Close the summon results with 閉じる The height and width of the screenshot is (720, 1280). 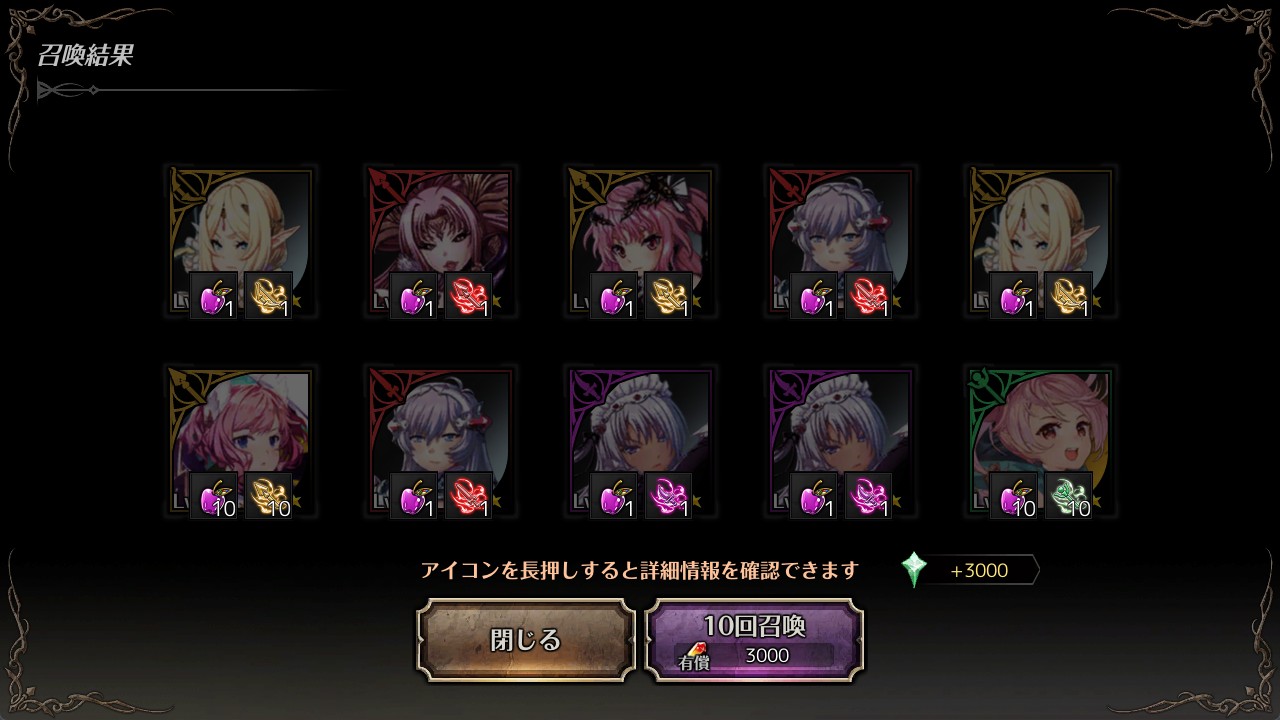526,640
